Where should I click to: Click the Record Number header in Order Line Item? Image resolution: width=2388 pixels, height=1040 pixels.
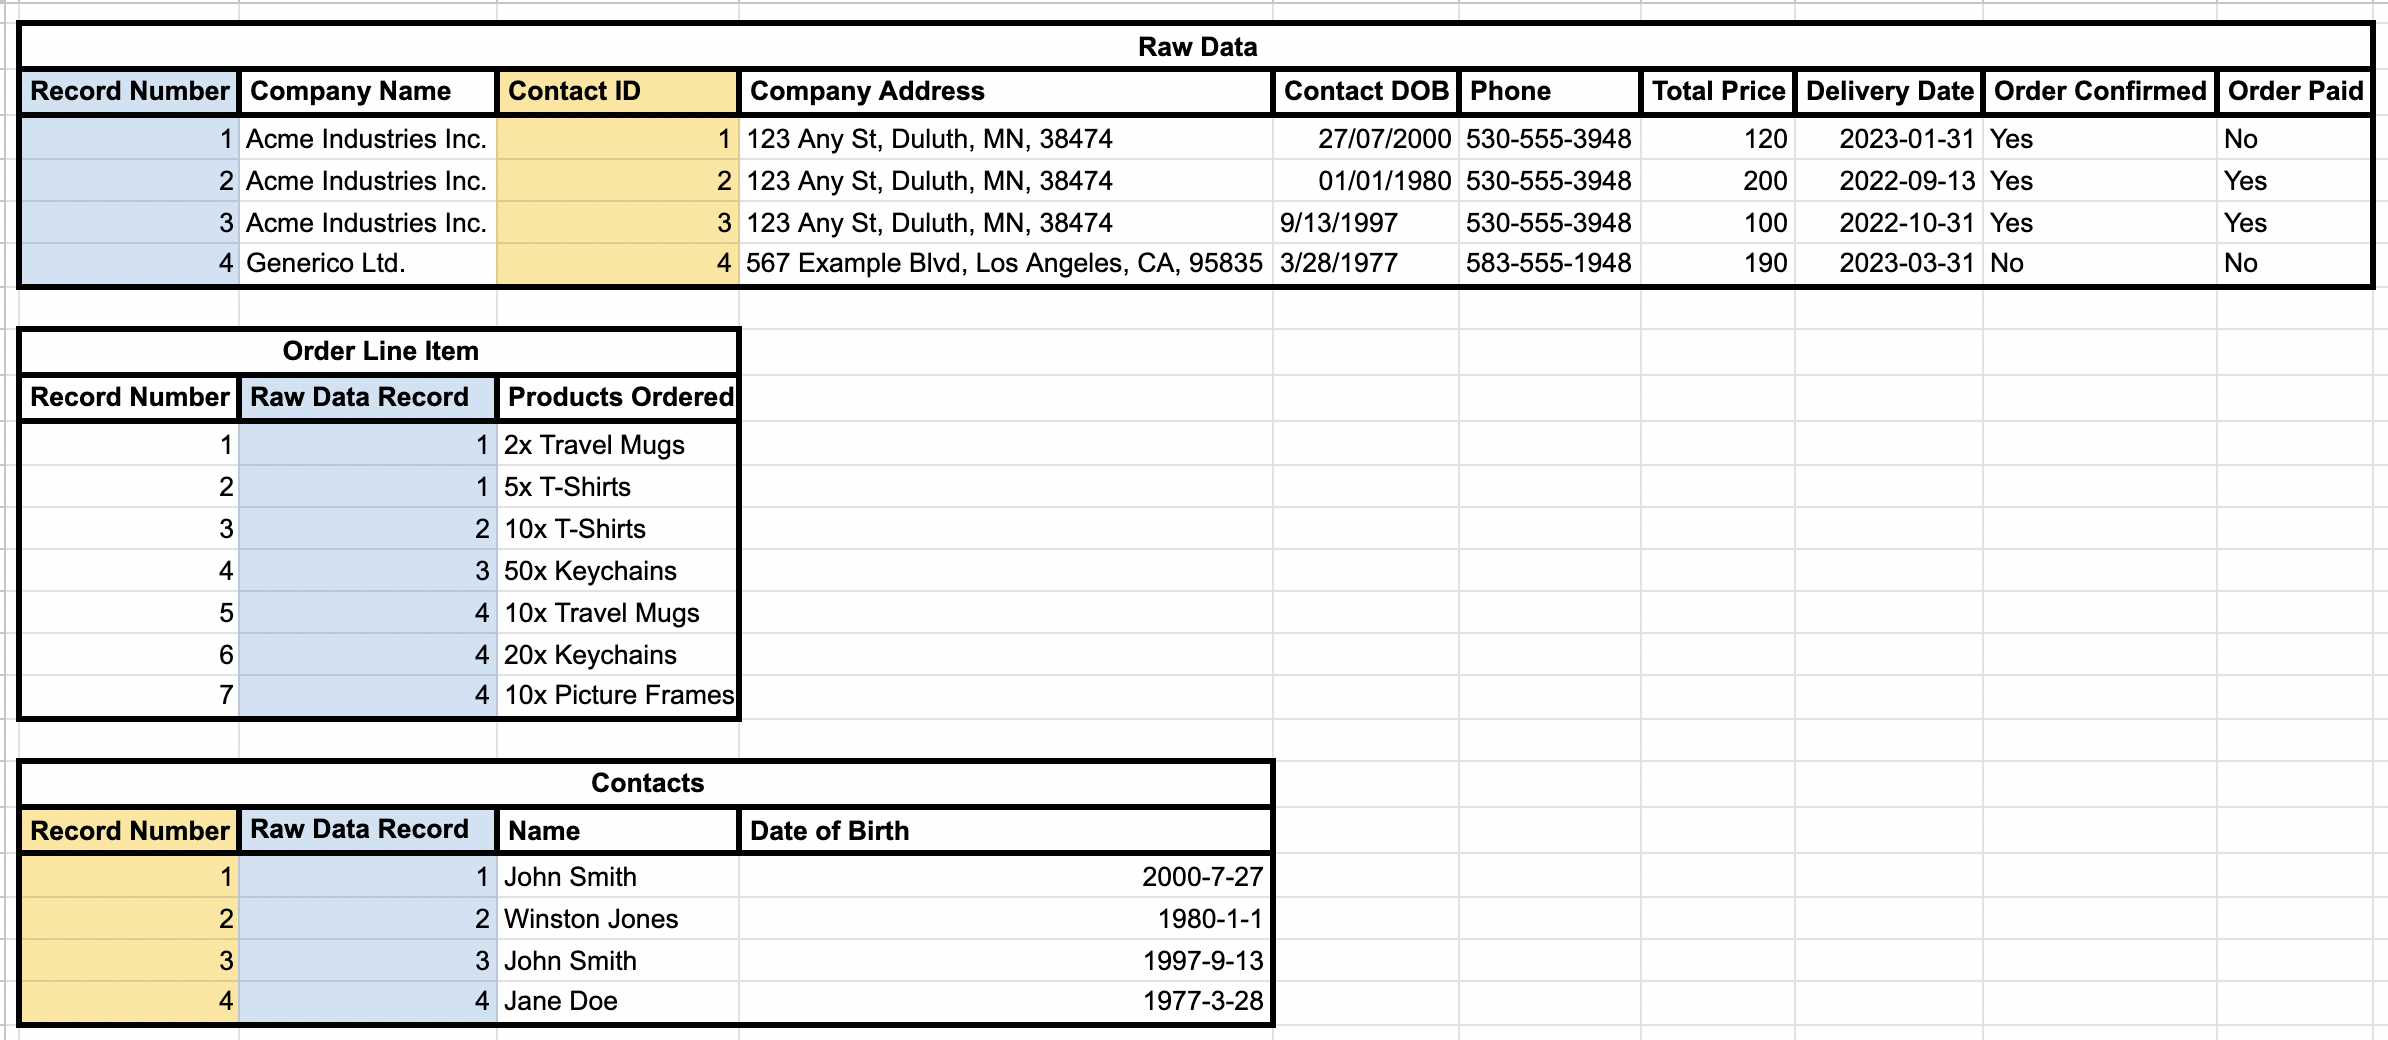[129, 397]
